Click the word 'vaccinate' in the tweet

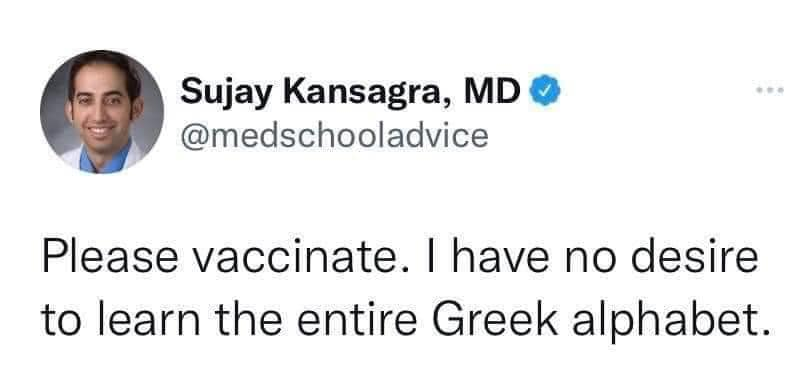[302, 258]
